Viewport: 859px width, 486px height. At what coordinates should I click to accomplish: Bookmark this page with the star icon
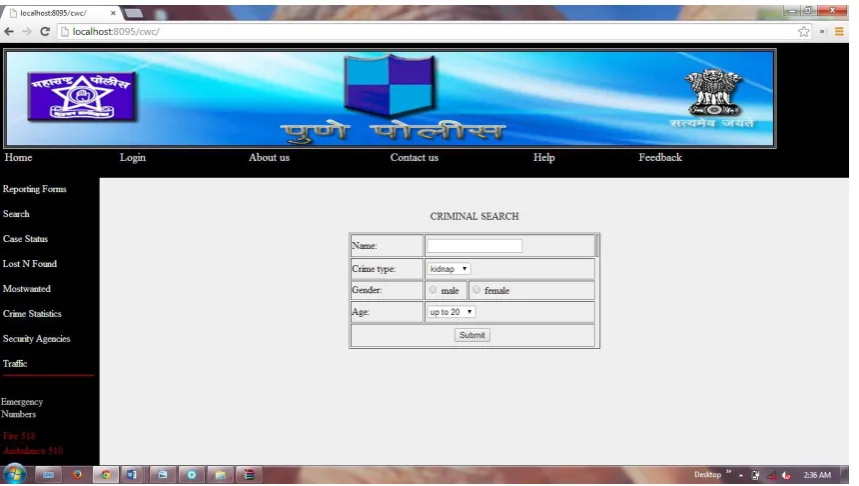coord(803,32)
